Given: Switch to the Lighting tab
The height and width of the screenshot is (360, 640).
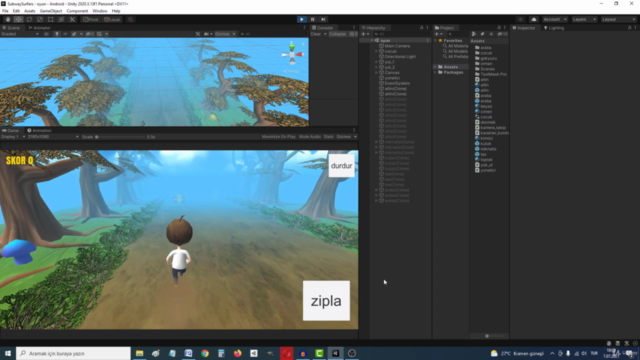Looking at the screenshot, I should [x=554, y=28].
